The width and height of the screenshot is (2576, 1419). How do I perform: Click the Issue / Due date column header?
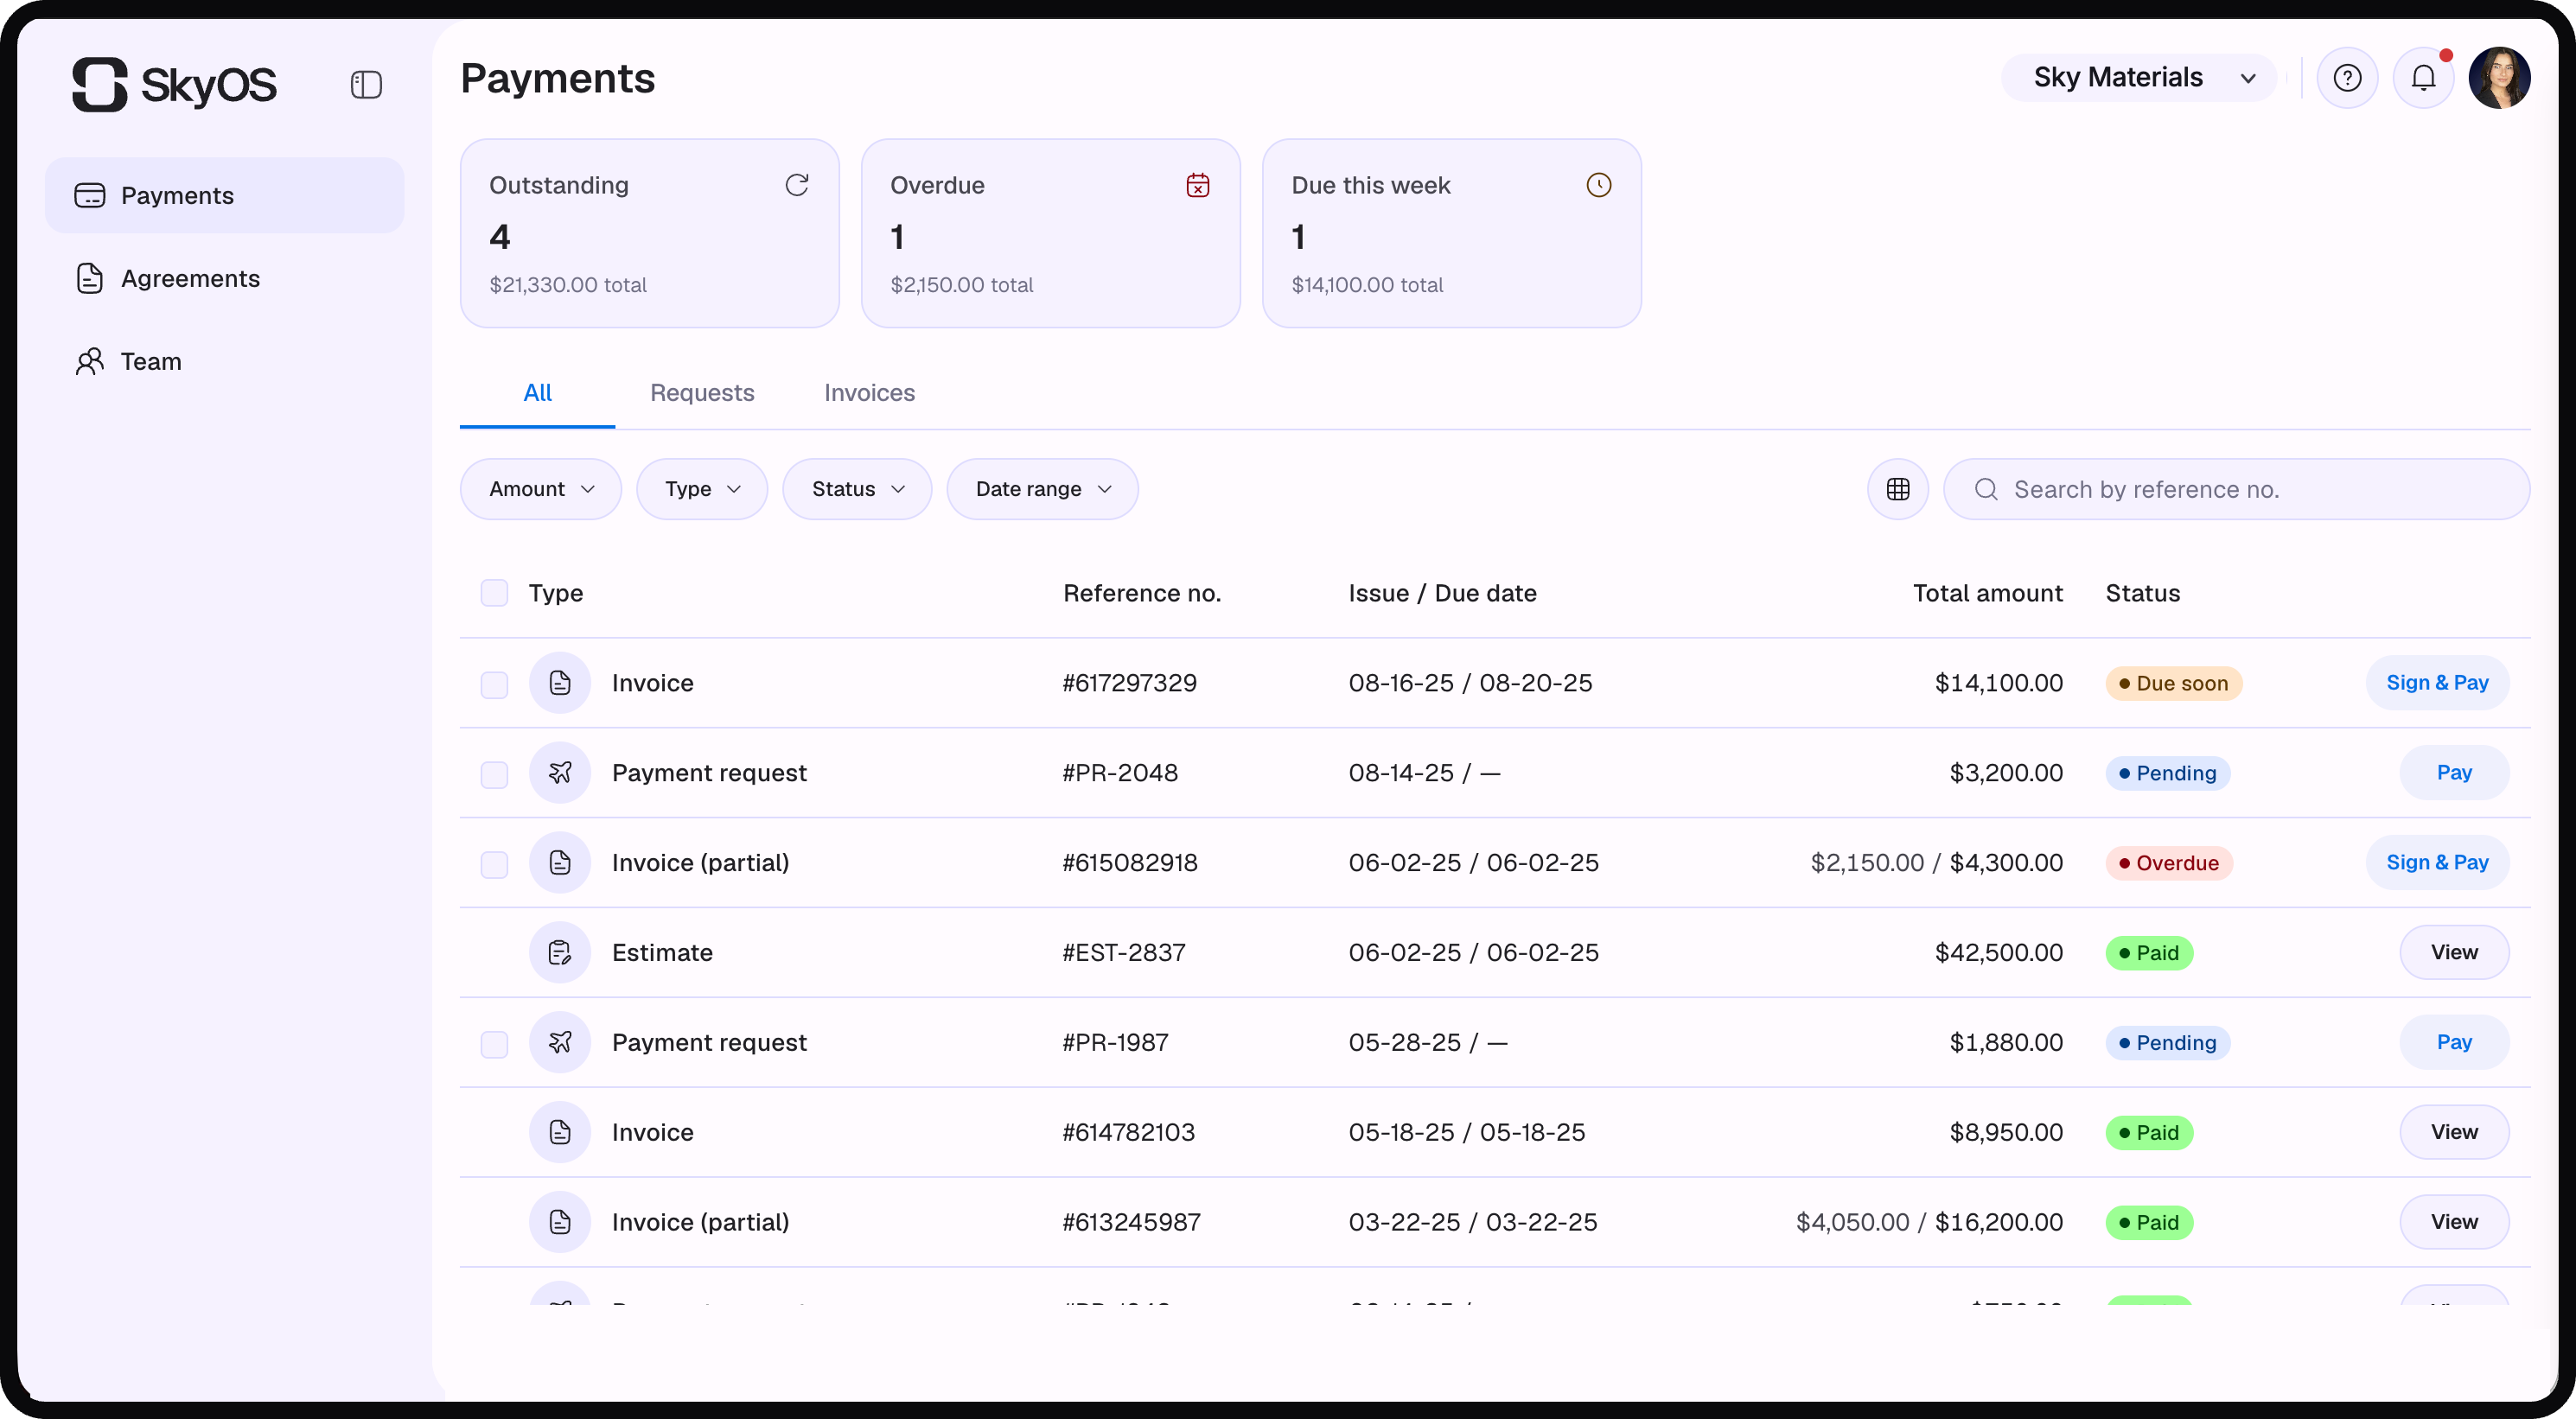pyautogui.click(x=1443, y=594)
